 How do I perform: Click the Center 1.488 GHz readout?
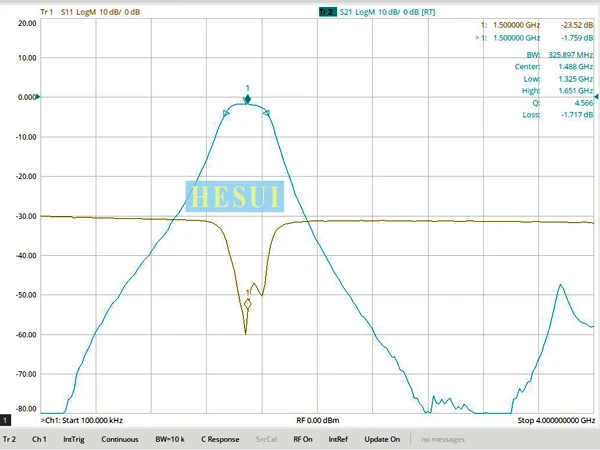[x=554, y=67]
